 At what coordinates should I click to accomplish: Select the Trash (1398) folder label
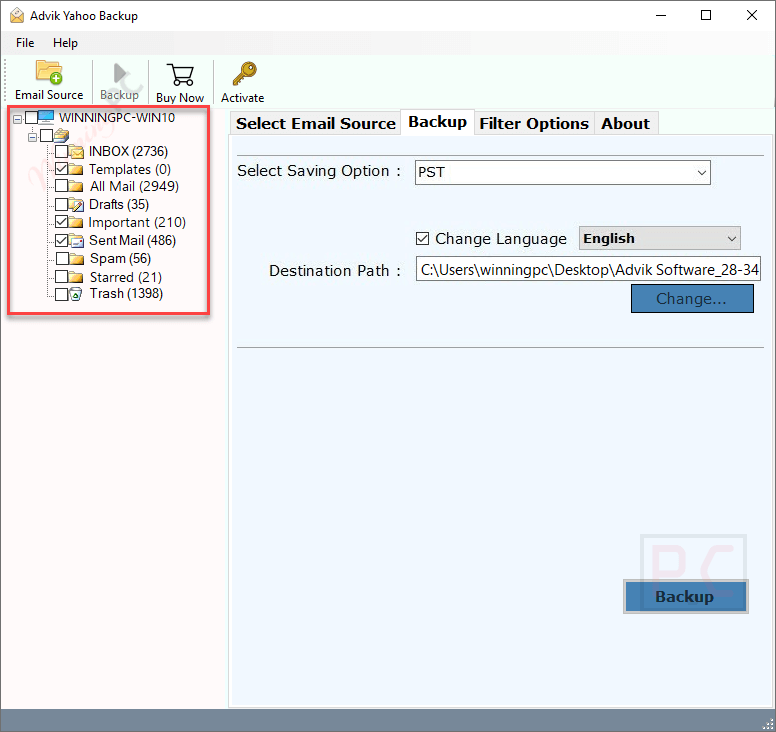[126, 294]
